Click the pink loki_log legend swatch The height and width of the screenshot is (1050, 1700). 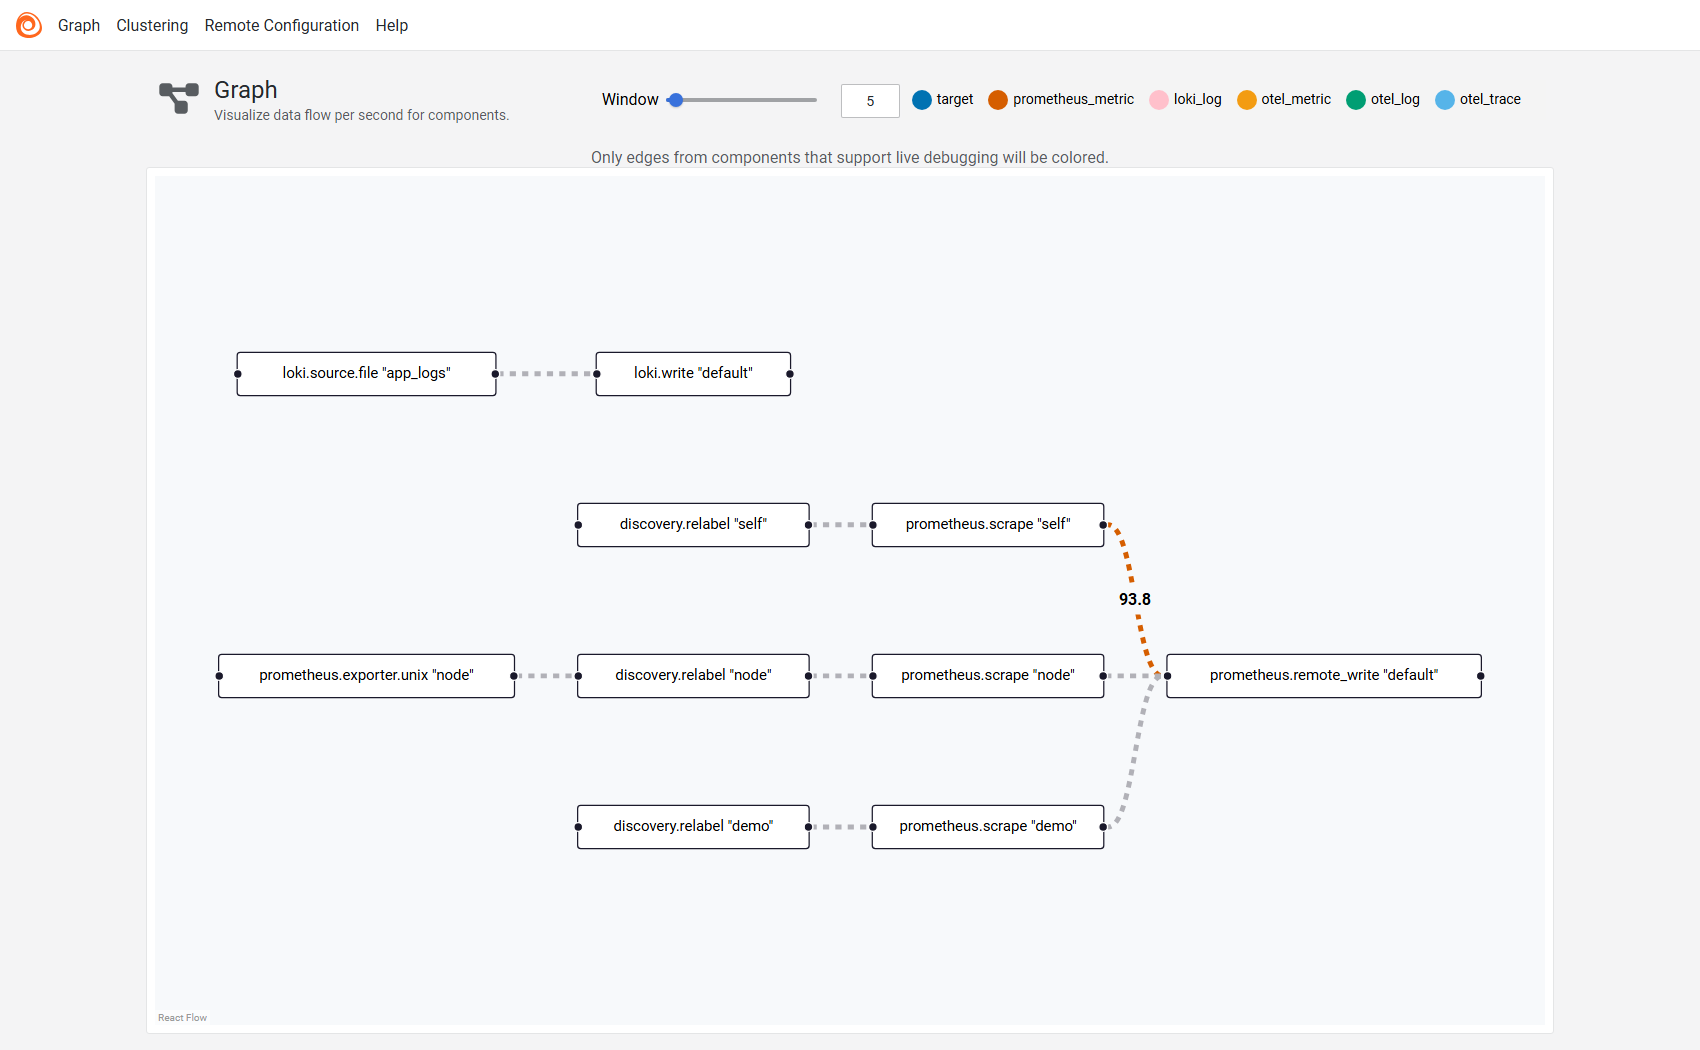(x=1159, y=100)
